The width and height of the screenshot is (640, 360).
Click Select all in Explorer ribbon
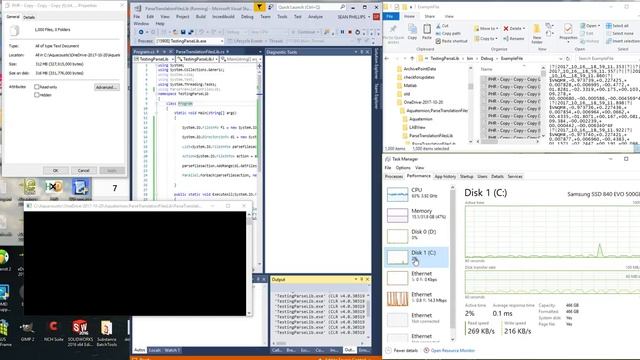(617, 26)
